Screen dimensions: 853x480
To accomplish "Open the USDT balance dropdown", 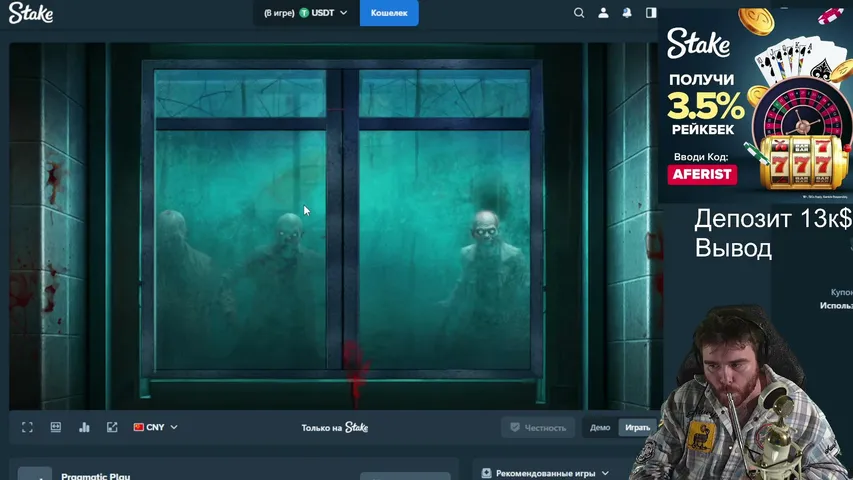I will 306,13.
